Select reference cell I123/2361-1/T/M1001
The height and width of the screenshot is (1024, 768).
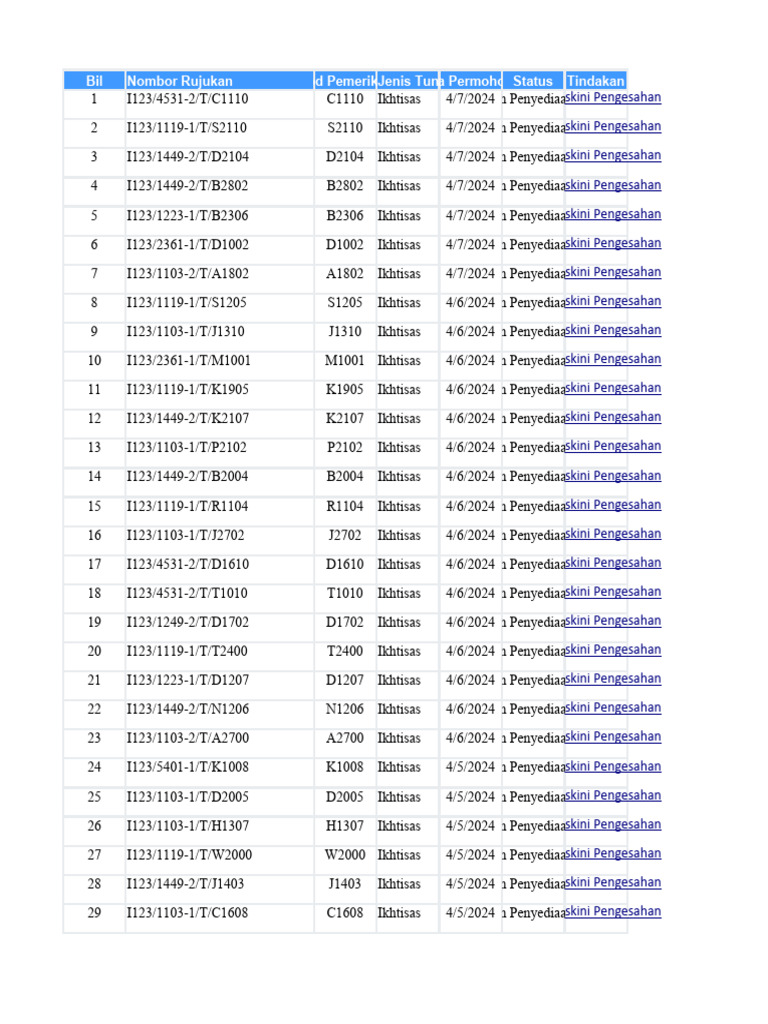(188, 361)
